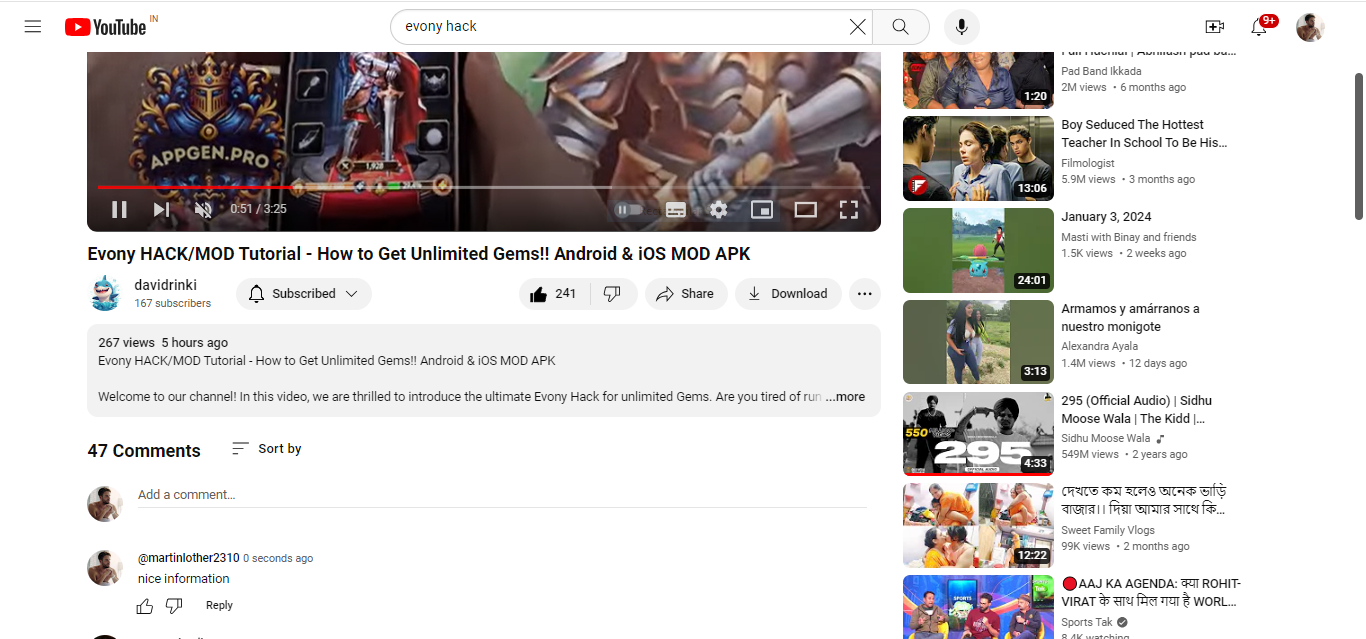The width and height of the screenshot is (1366, 639).
Task: Unmute the video volume
Action: (203, 209)
